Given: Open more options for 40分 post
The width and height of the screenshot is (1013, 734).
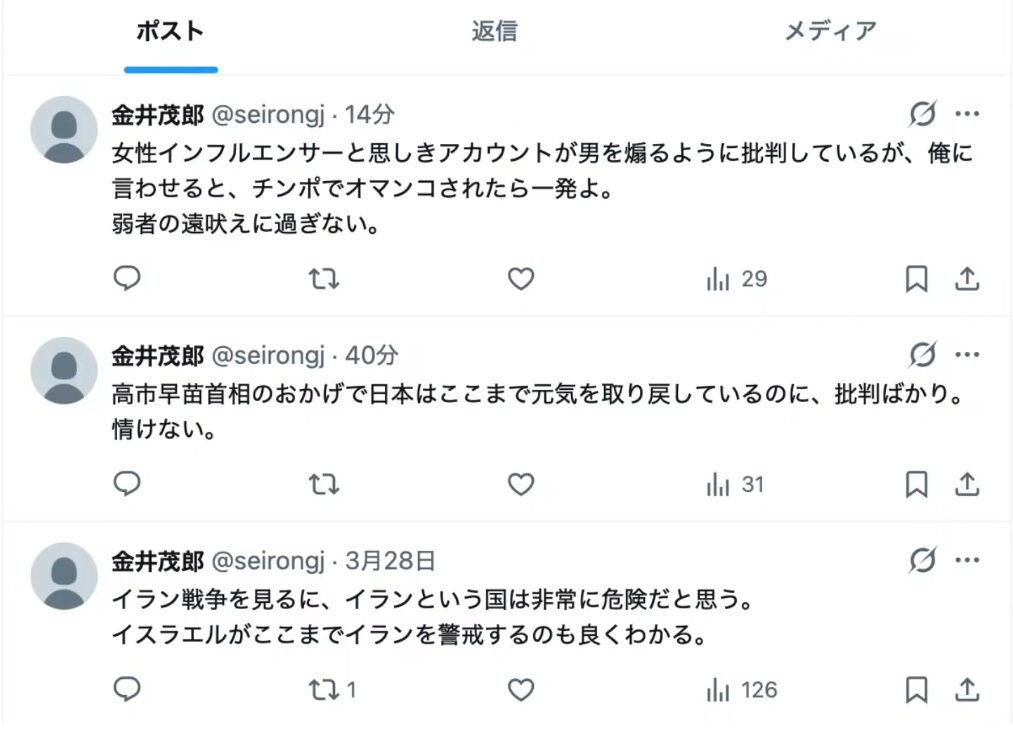Looking at the screenshot, I should [x=967, y=355].
